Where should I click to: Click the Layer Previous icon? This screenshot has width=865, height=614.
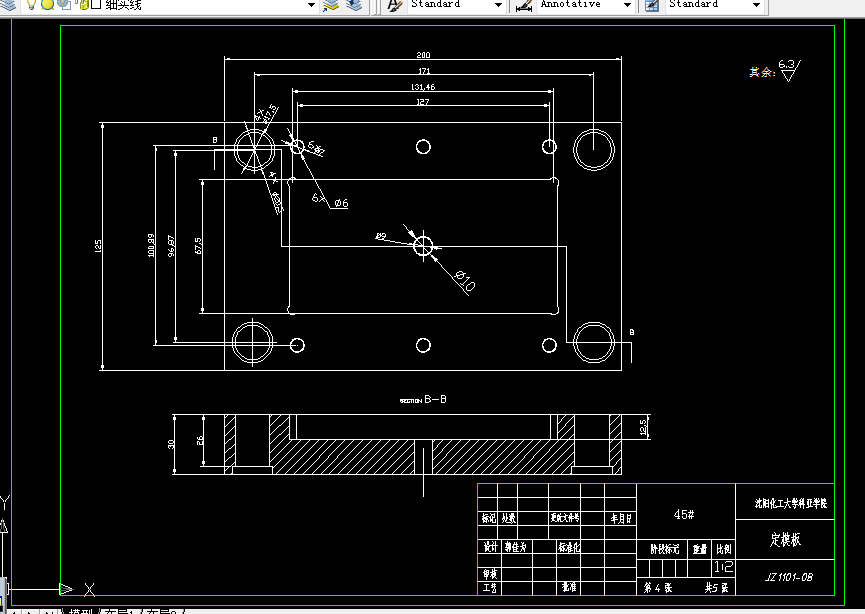(354, 5)
